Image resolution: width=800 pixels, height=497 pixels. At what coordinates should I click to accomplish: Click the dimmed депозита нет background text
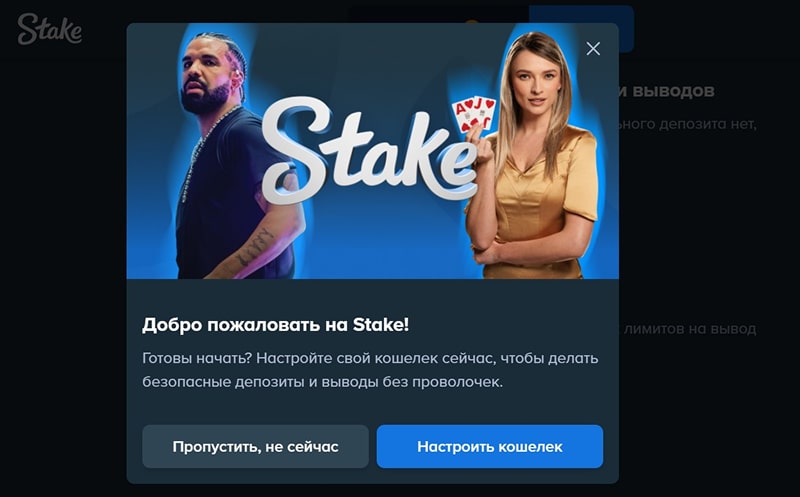tap(688, 124)
